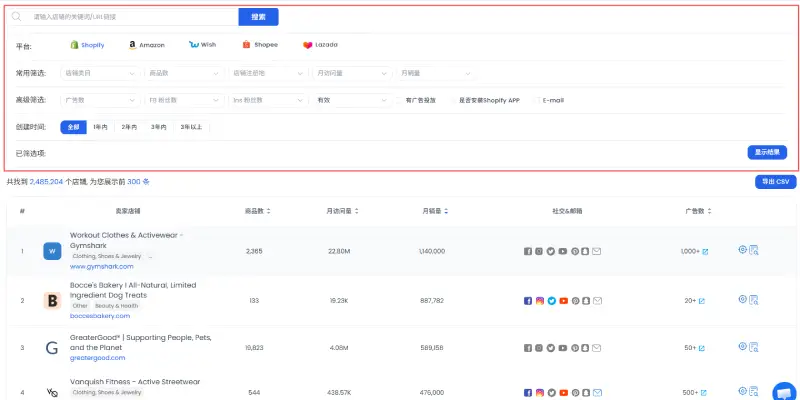The height and width of the screenshot is (400, 800).
Task: Click the Beauty & Health tag under Bocce's Bakery
Action: click(116, 306)
